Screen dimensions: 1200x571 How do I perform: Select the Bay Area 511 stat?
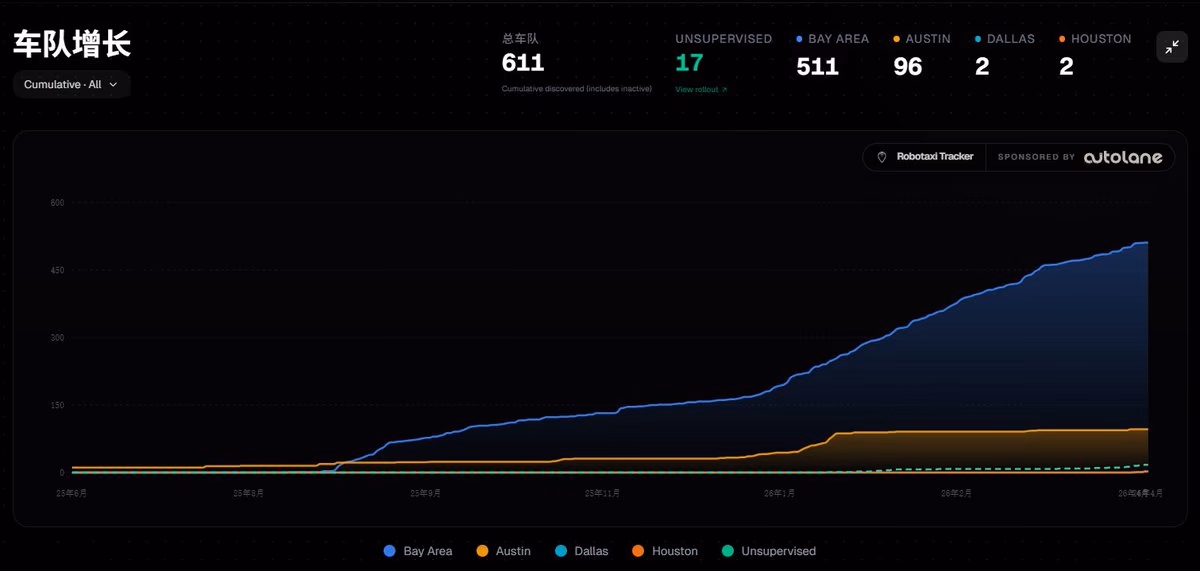[833, 55]
